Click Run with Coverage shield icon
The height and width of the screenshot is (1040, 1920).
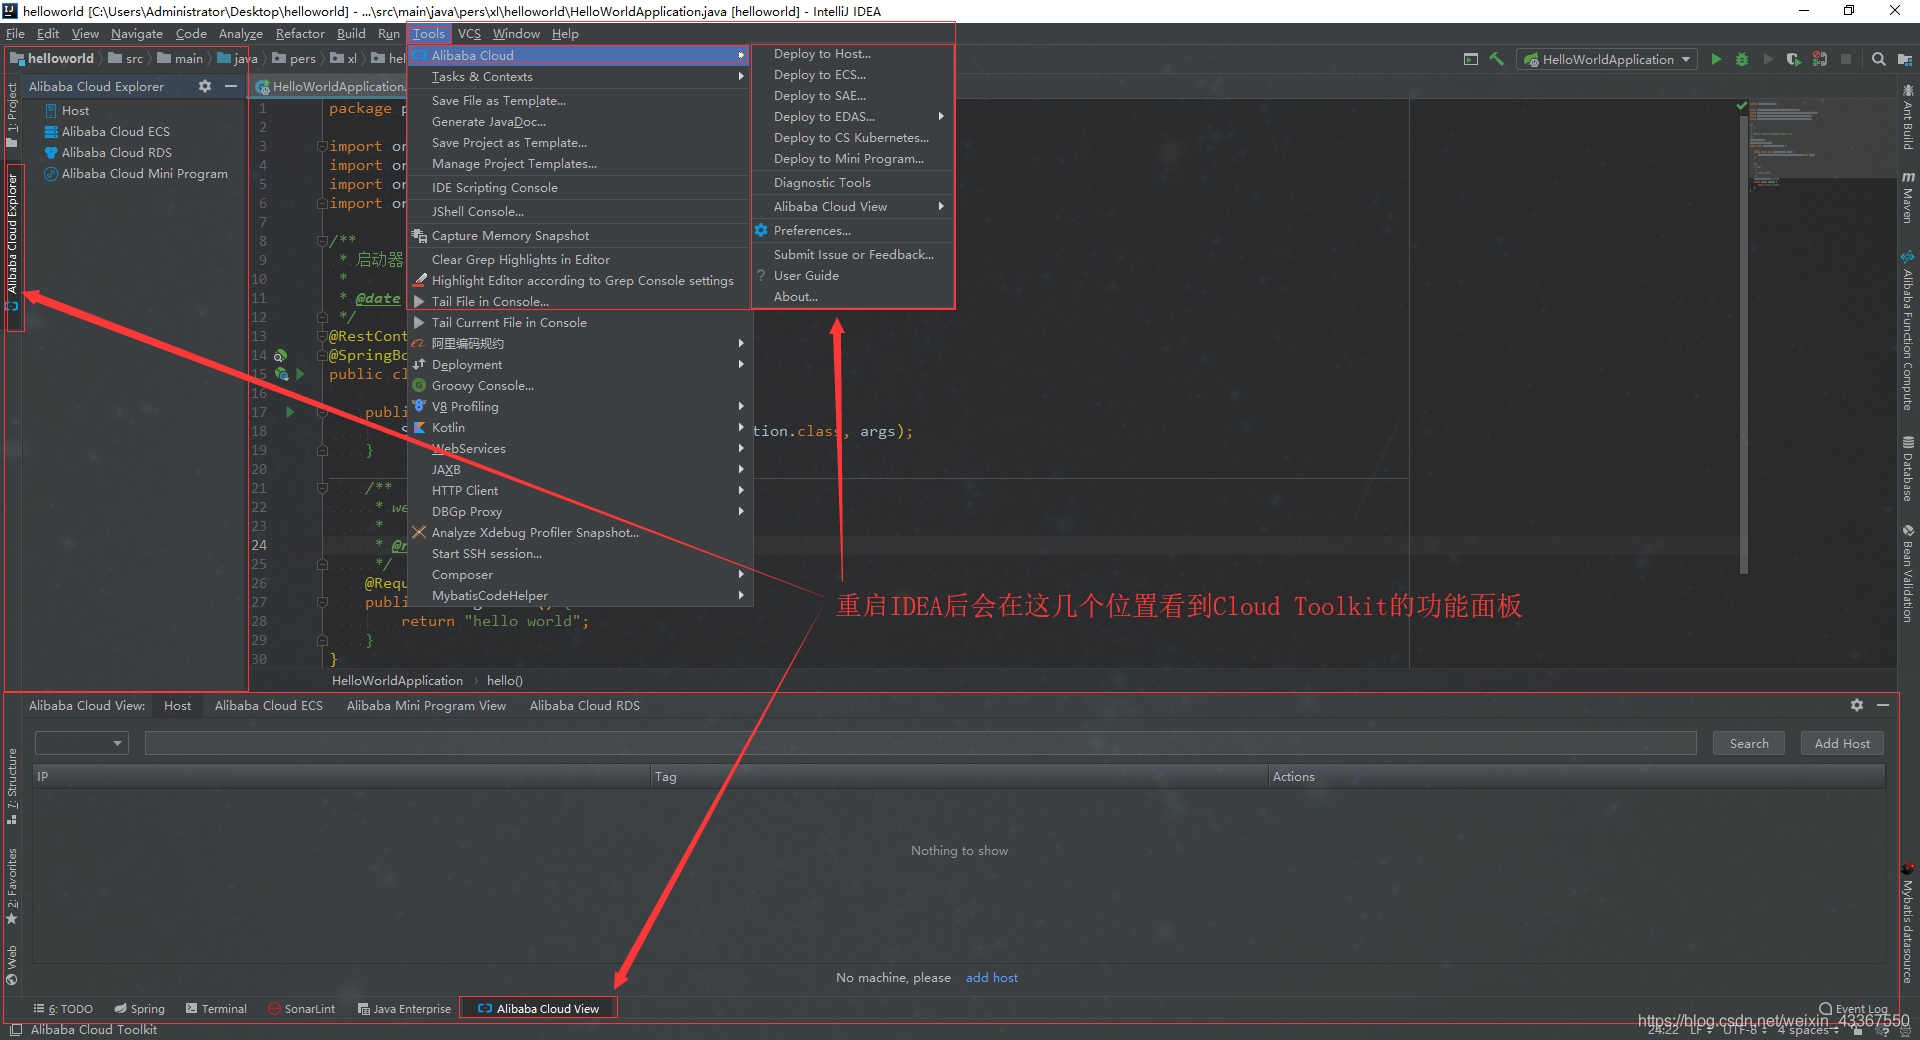coord(1793,60)
